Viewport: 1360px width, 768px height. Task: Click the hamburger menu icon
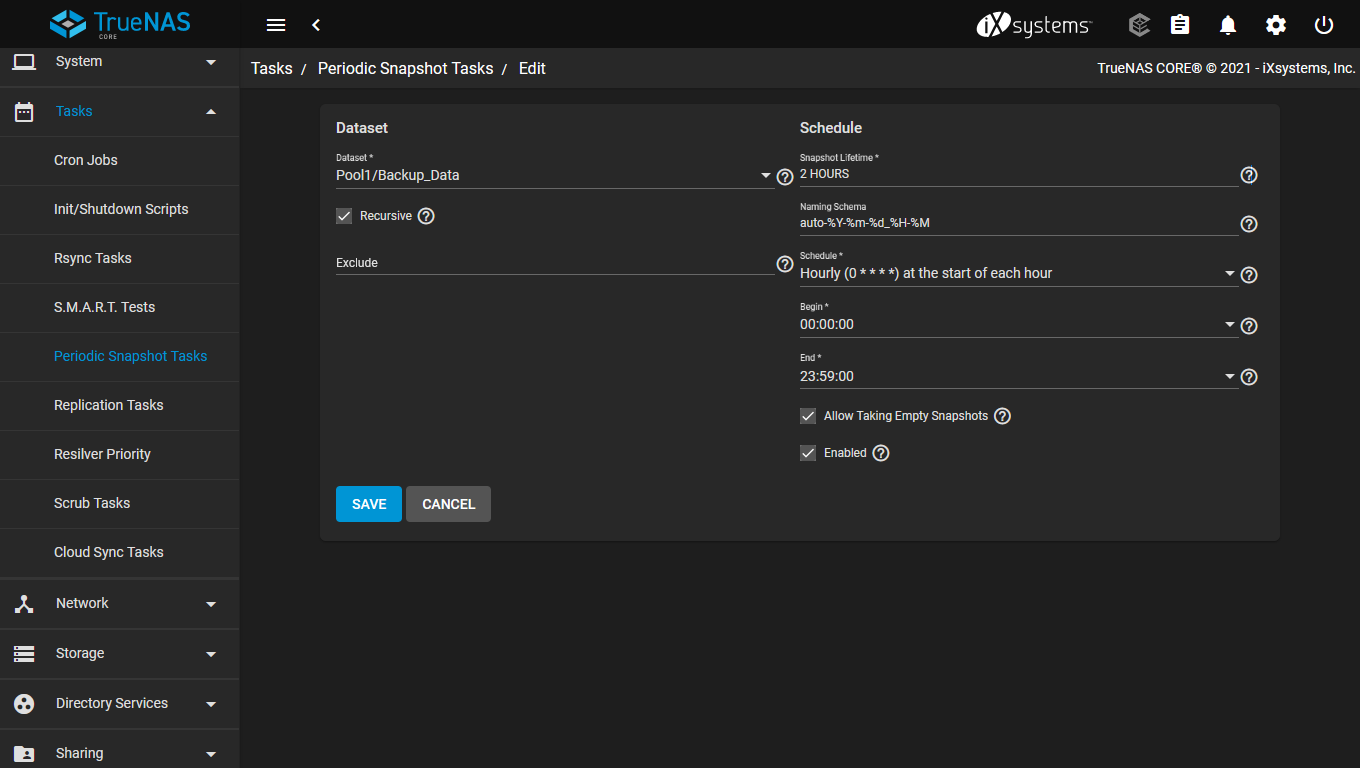276,25
